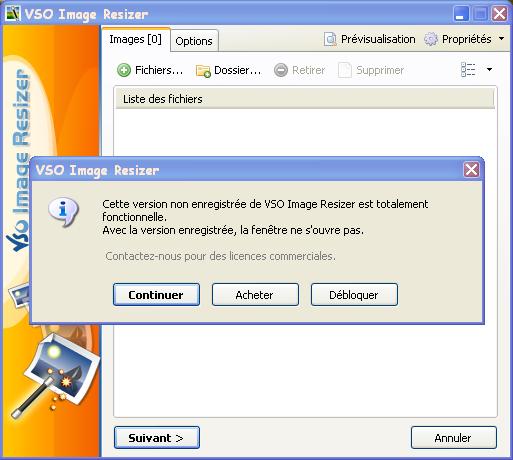513x460 pixels.
Task: Switch to the Options tab
Action: tap(194, 41)
